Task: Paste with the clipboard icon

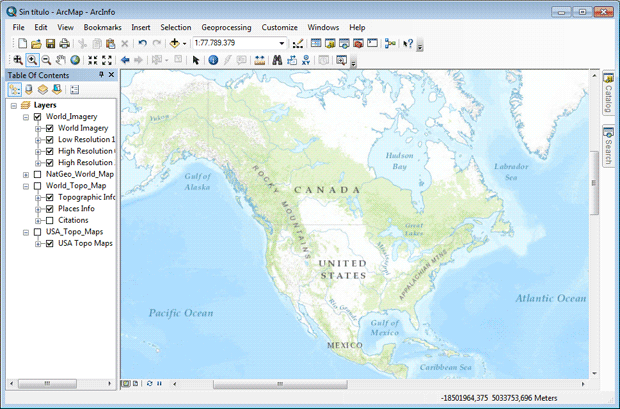Action: click(x=111, y=44)
